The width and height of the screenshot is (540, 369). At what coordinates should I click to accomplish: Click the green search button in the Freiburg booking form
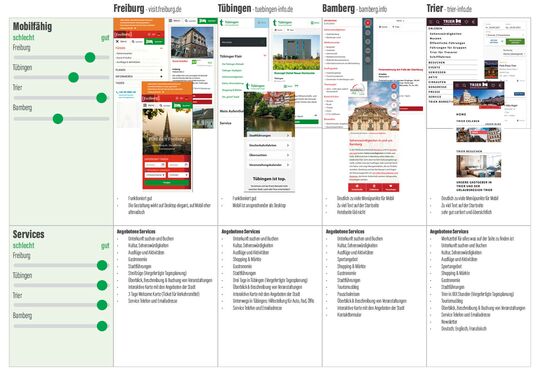point(167,183)
